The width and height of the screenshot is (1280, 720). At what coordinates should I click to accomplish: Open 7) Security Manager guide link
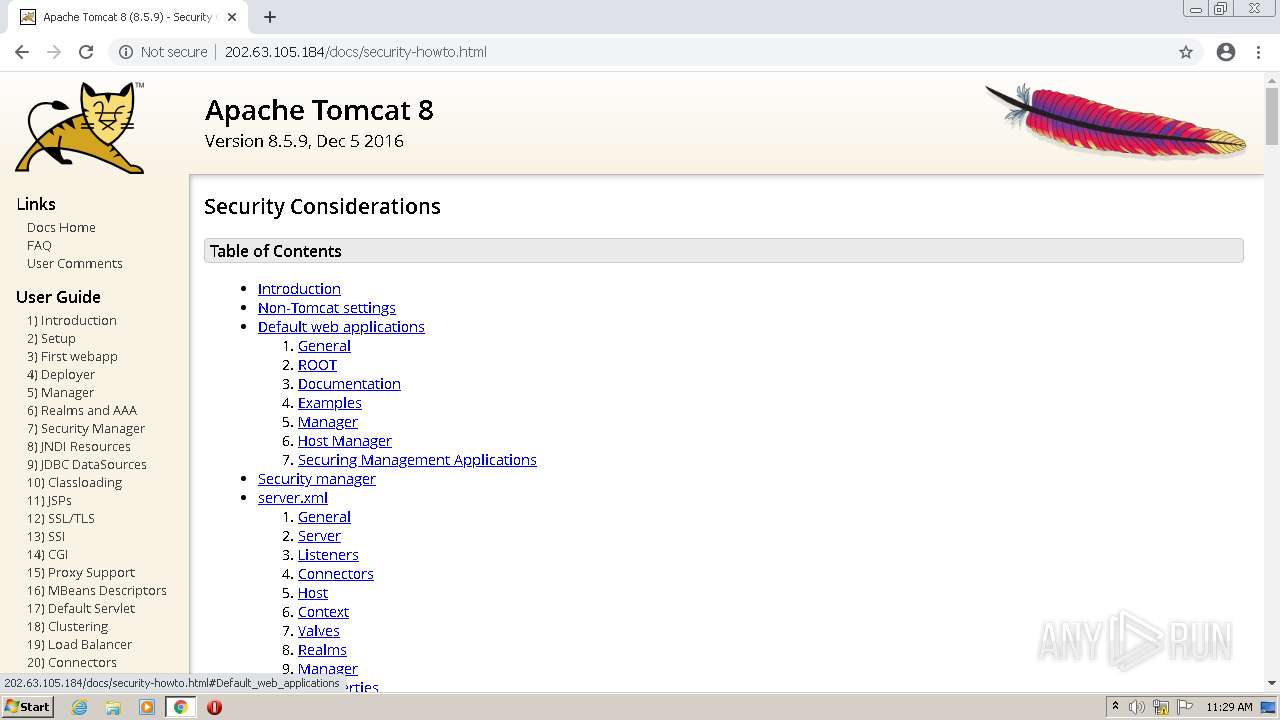[86, 428]
